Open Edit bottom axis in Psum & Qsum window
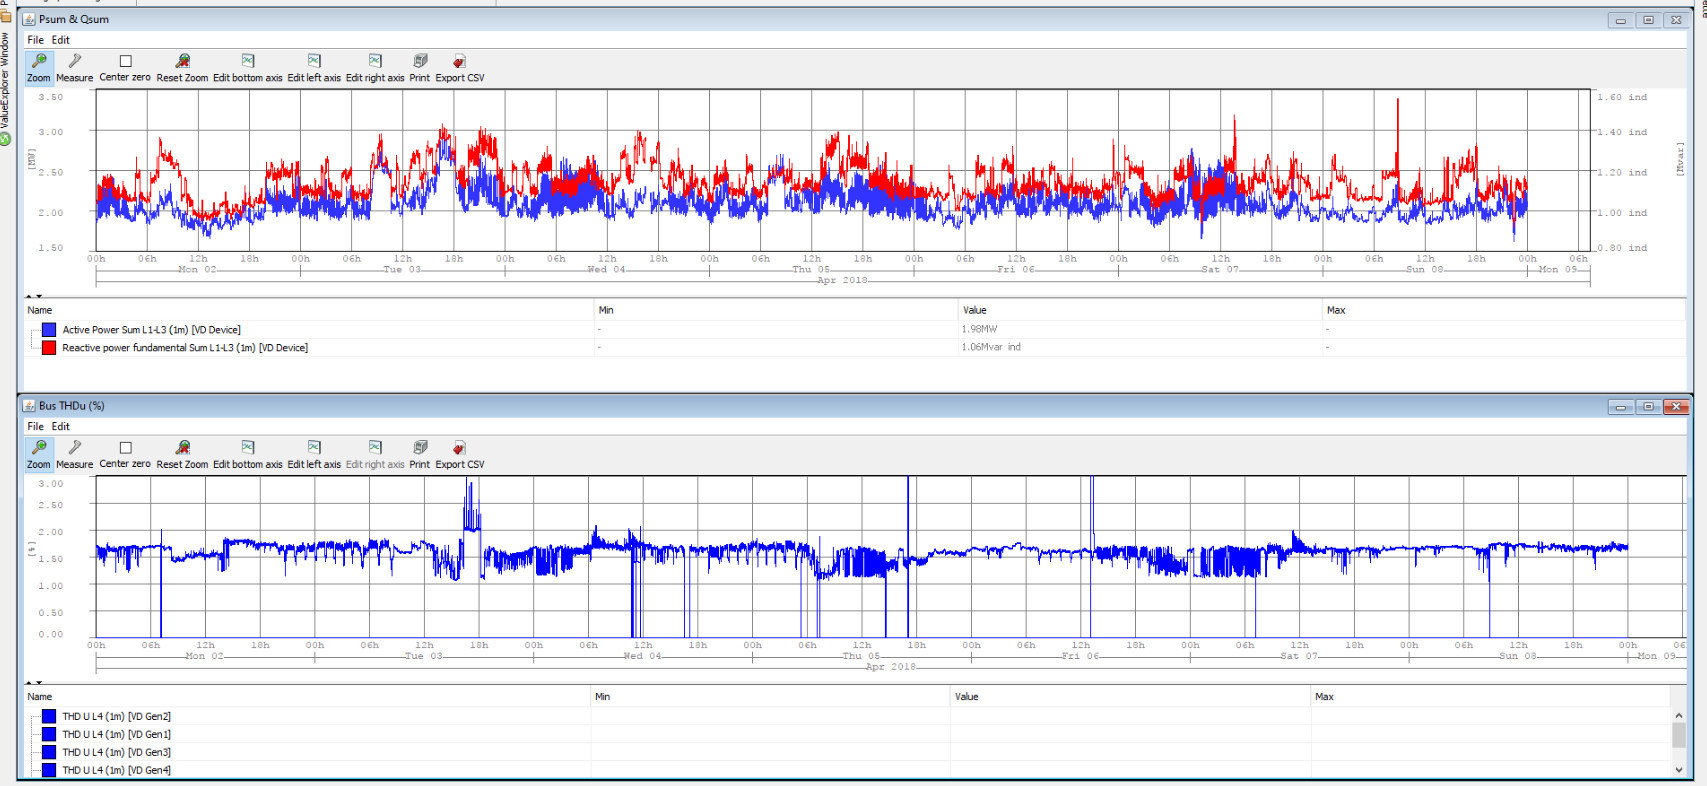 pyautogui.click(x=247, y=68)
